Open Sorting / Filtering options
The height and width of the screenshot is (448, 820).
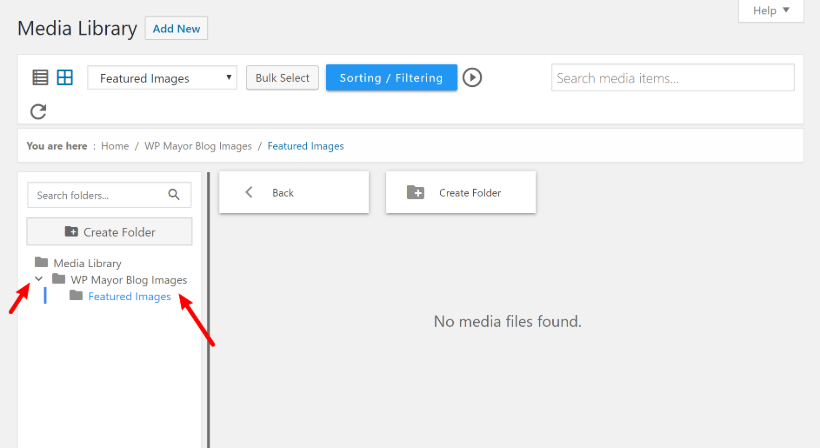tap(391, 77)
